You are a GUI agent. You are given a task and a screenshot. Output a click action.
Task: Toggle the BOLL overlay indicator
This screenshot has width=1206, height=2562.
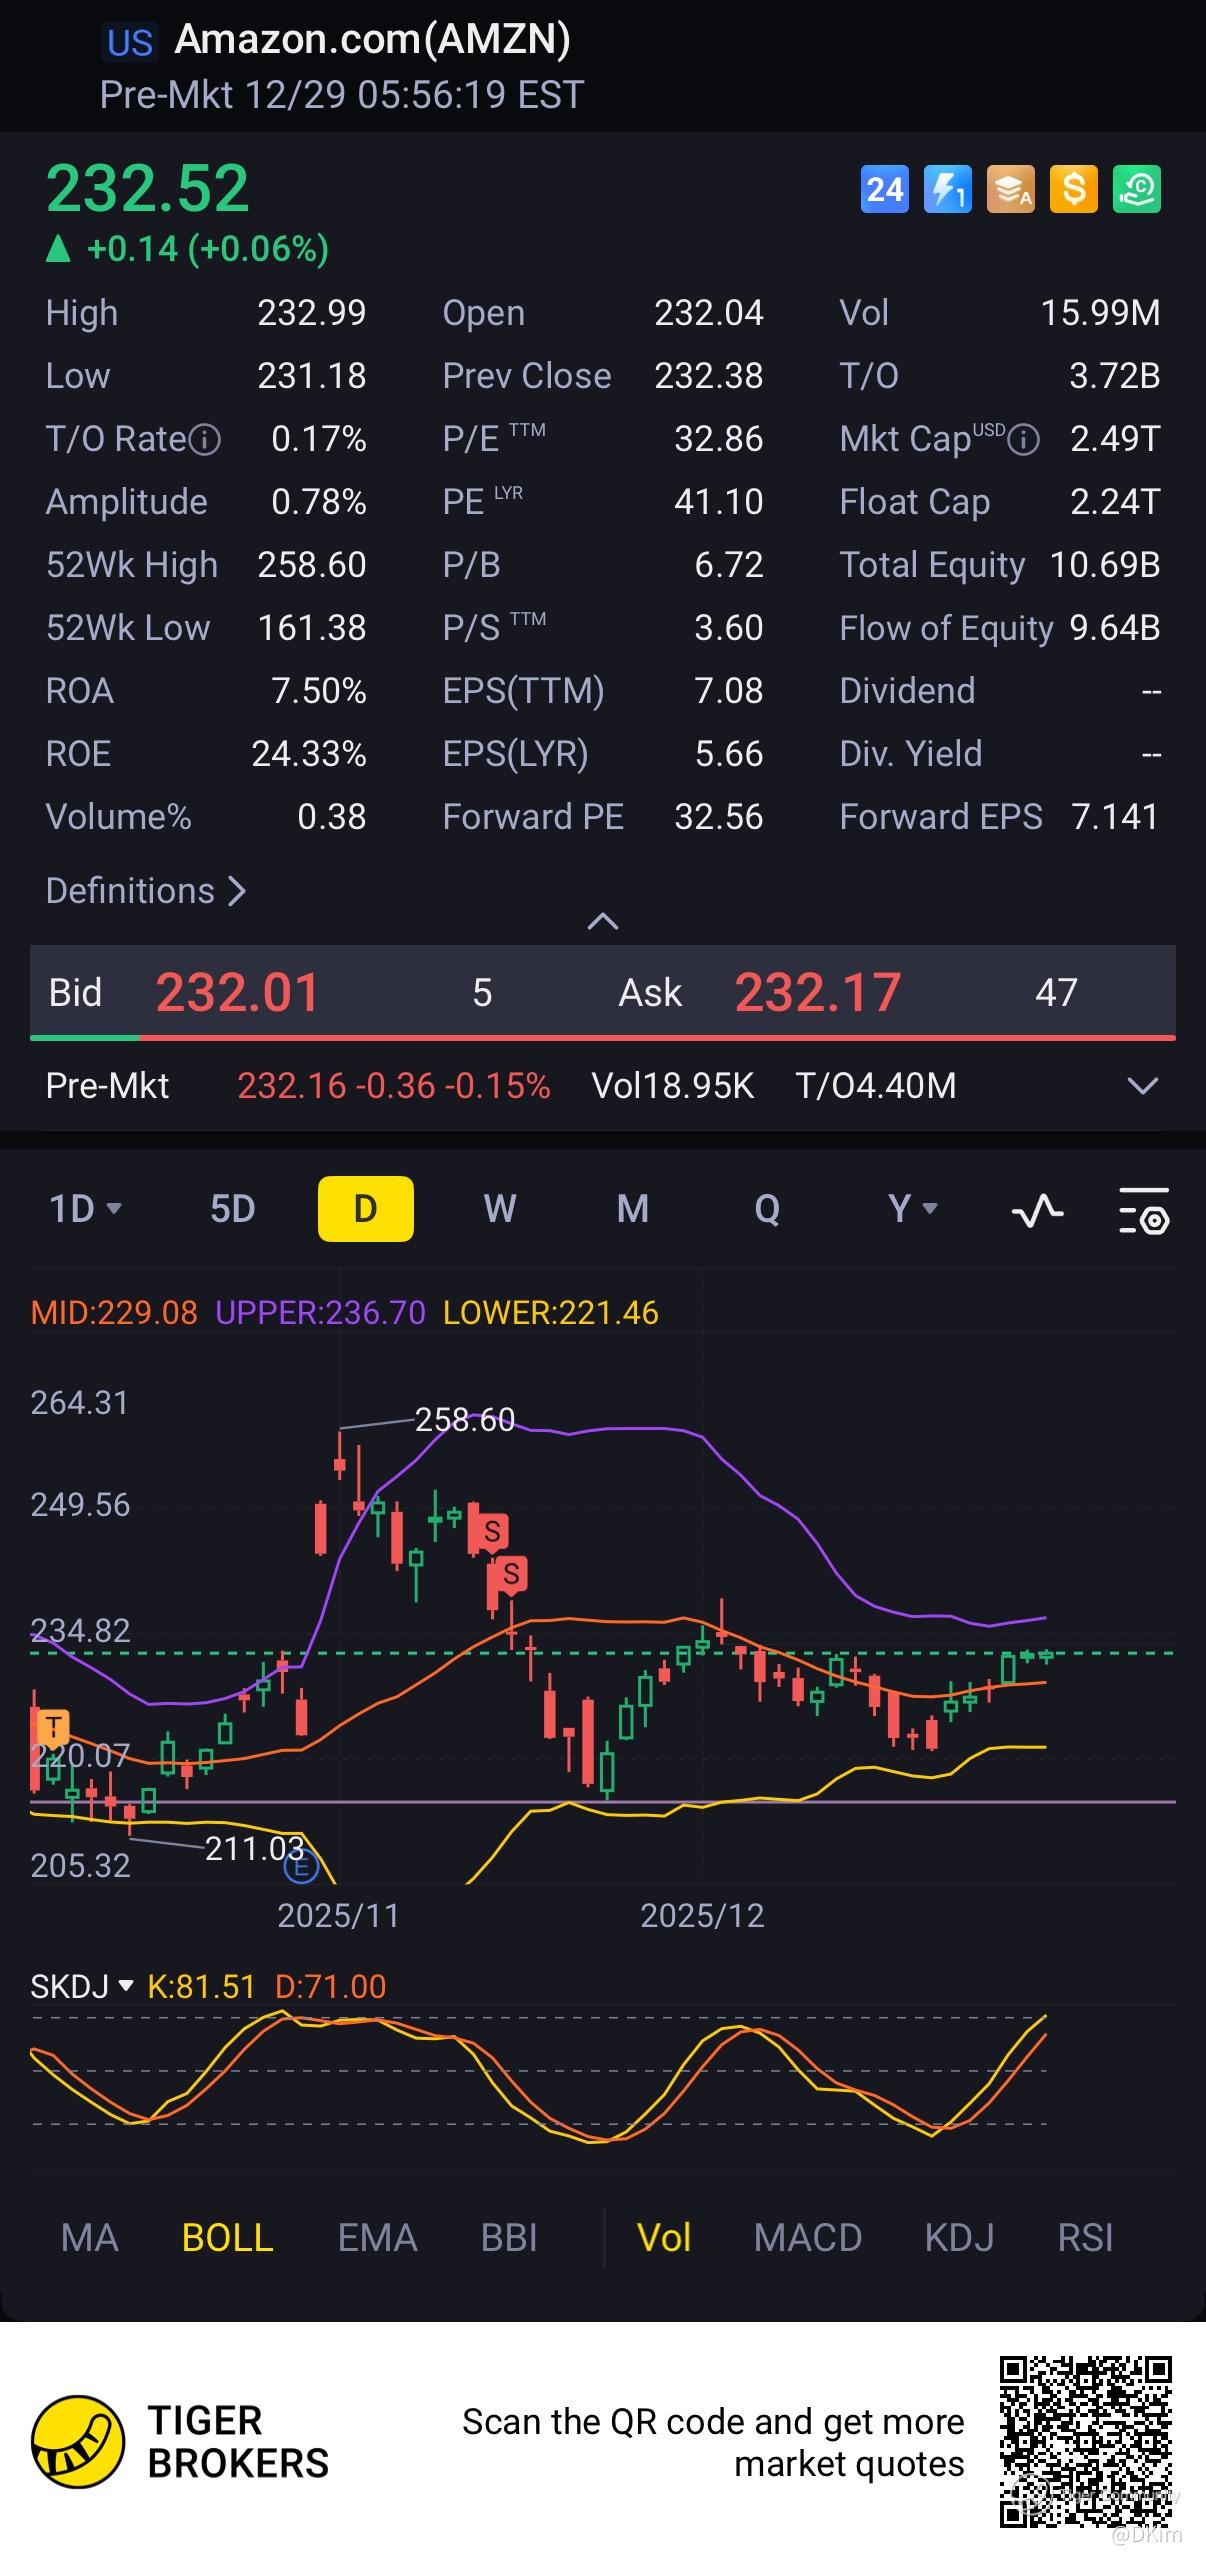click(x=228, y=2238)
